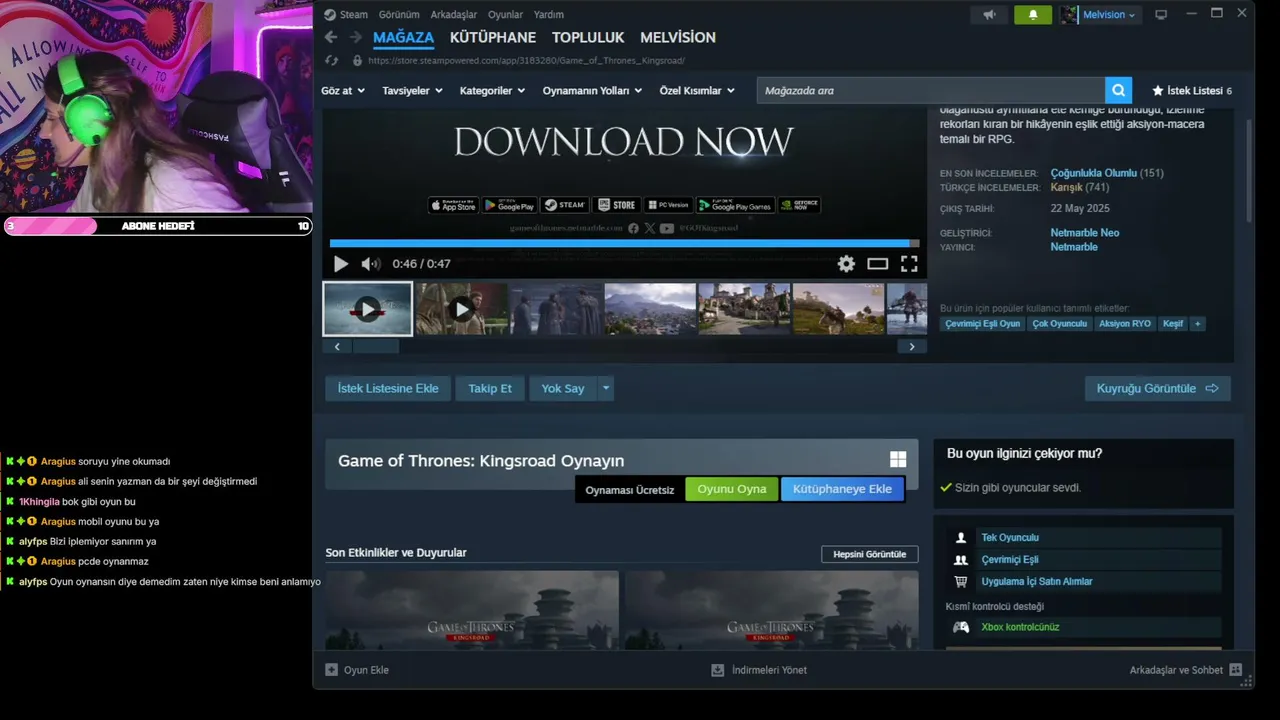
Task: Click the padlock icon beside the URL
Action: pos(357,61)
